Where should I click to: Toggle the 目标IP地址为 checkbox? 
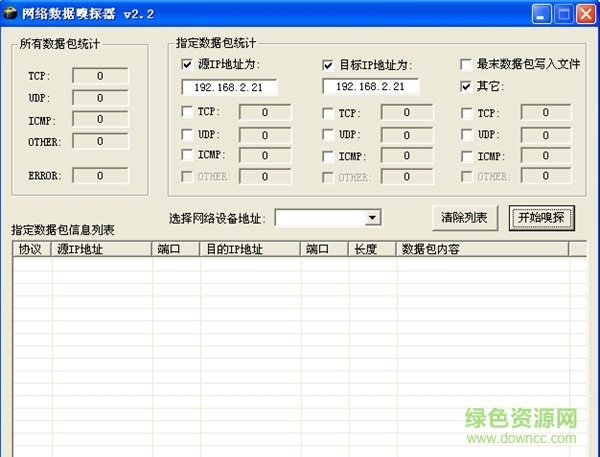click(x=329, y=65)
